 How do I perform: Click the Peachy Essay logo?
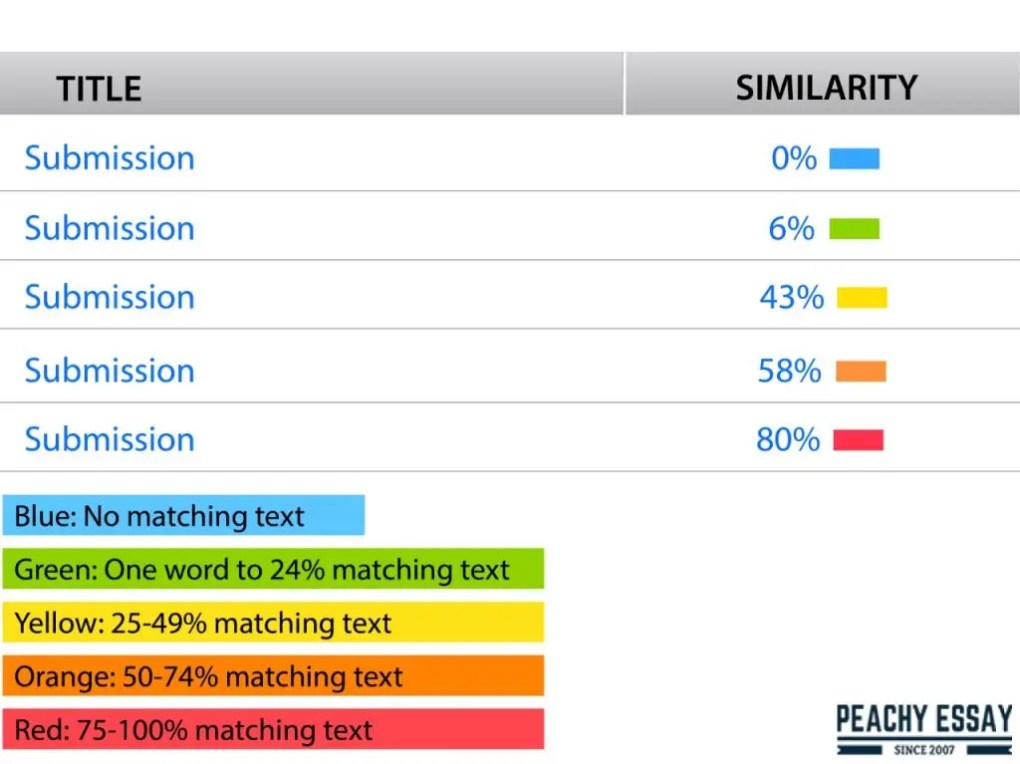923,729
